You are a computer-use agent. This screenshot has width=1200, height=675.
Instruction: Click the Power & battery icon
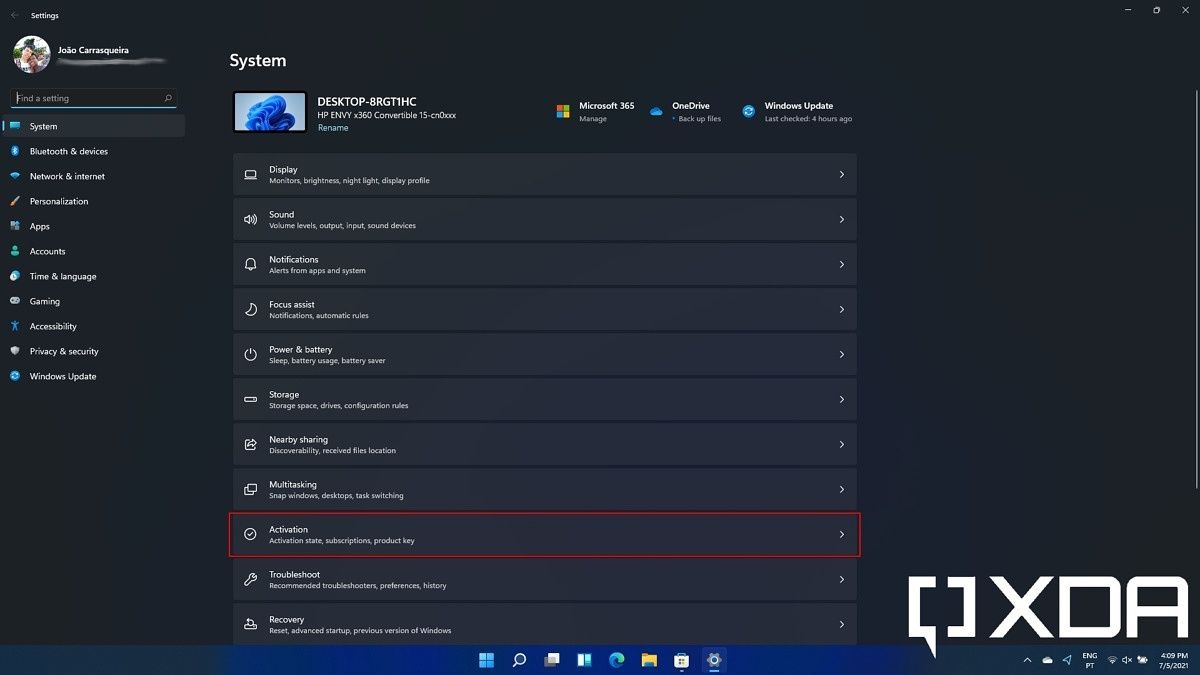tap(250, 355)
